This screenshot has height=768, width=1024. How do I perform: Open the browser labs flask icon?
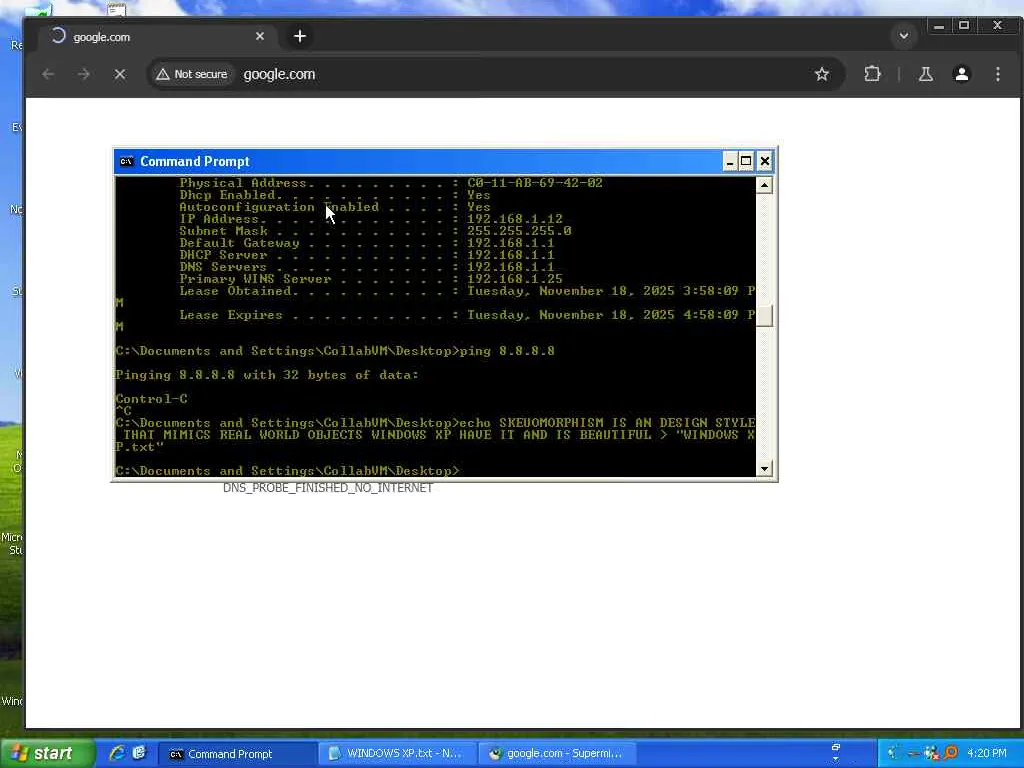(925, 74)
